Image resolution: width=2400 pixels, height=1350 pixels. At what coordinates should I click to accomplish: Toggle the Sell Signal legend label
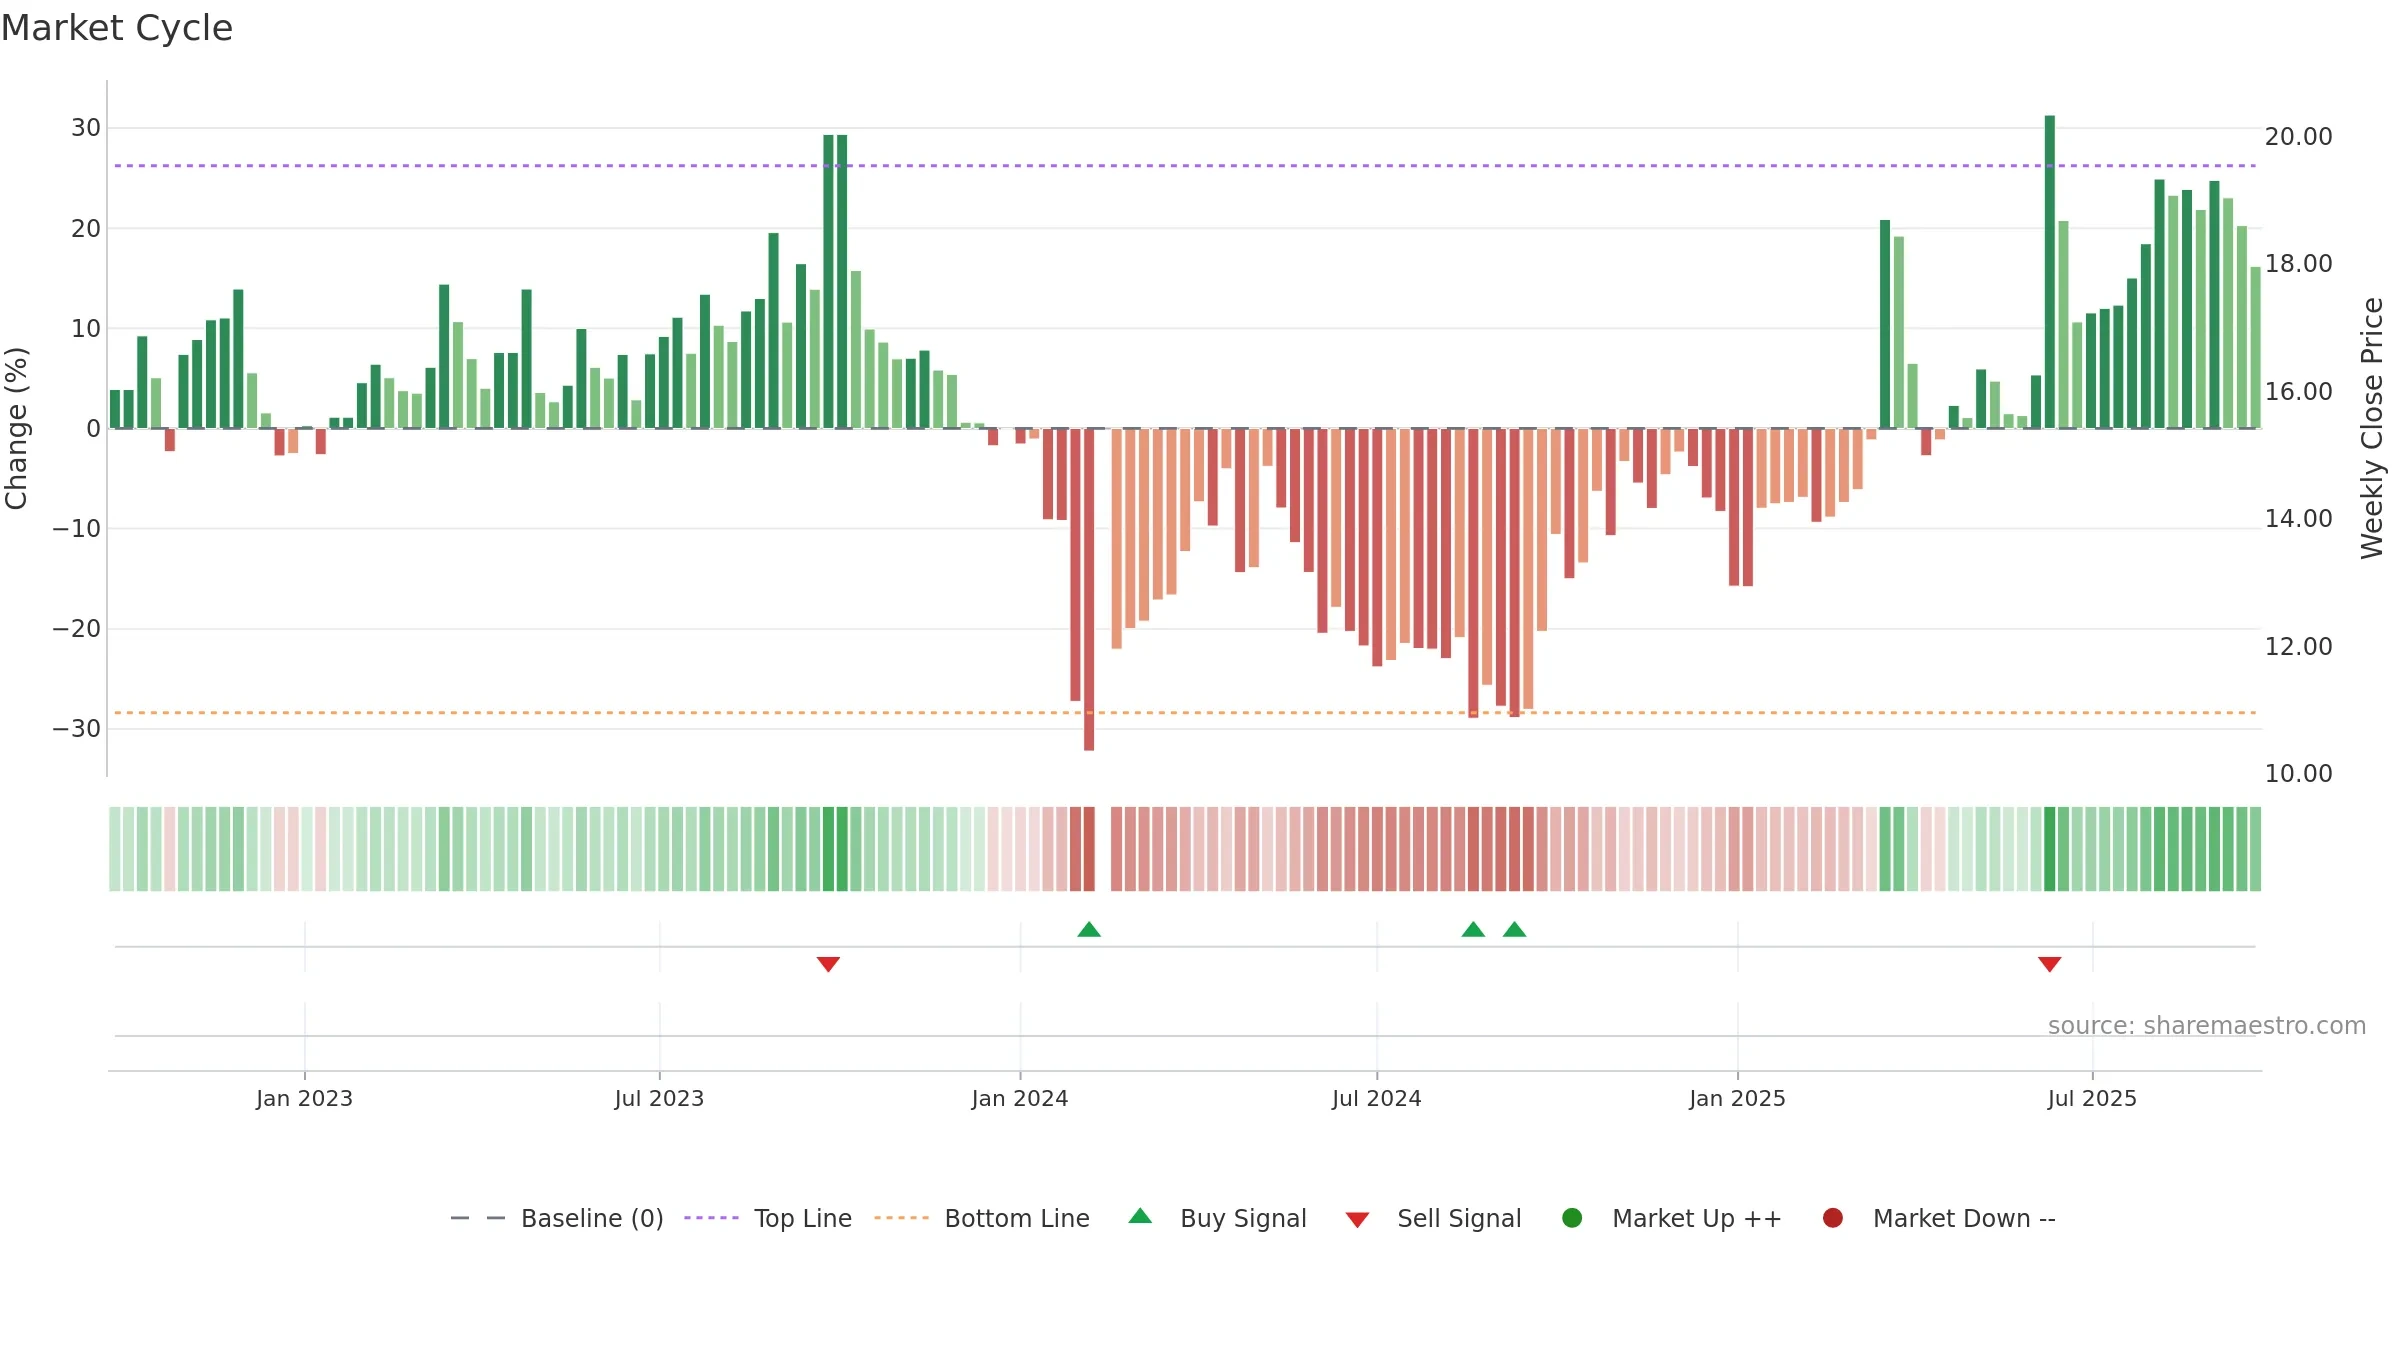pyautogui.click(x=1459, y=1218)
